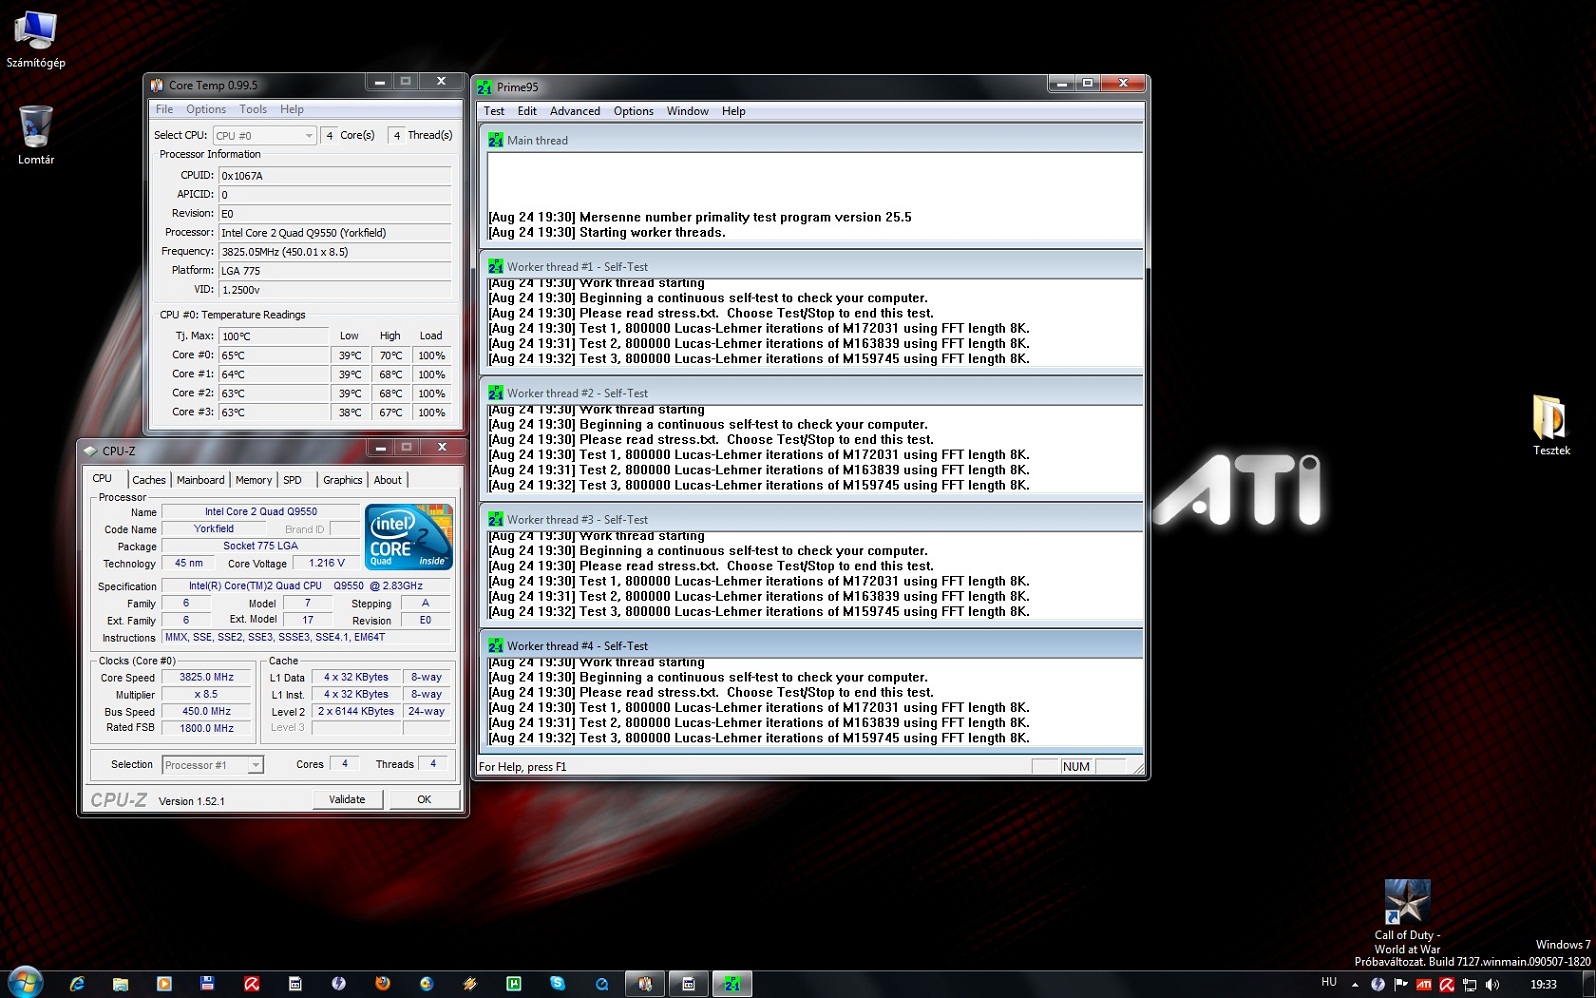Open the Tools menu in Core Temp

coord(253,109)
